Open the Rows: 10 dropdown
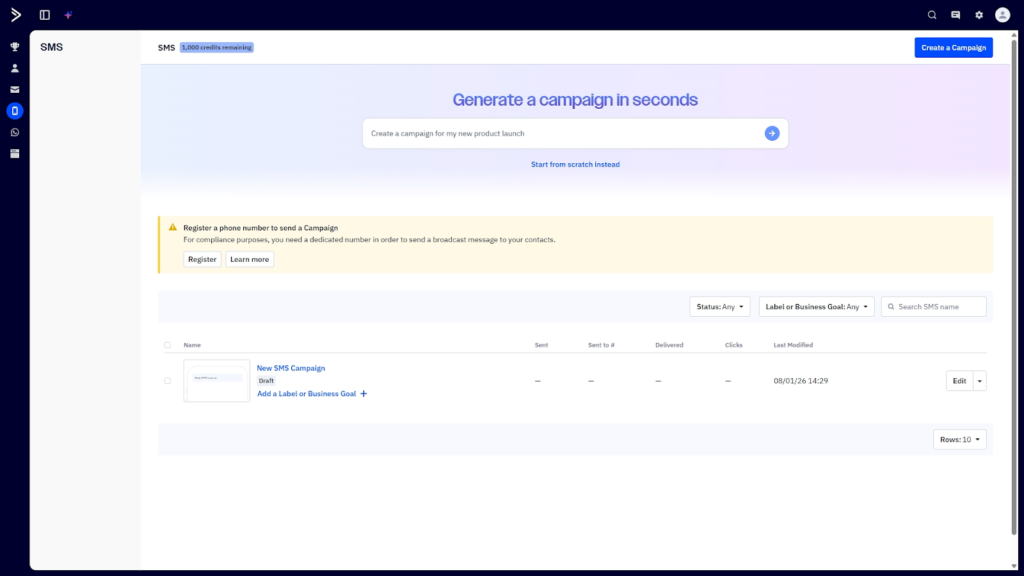Viewport: 1024px width, 576px height. click(960, 439)
